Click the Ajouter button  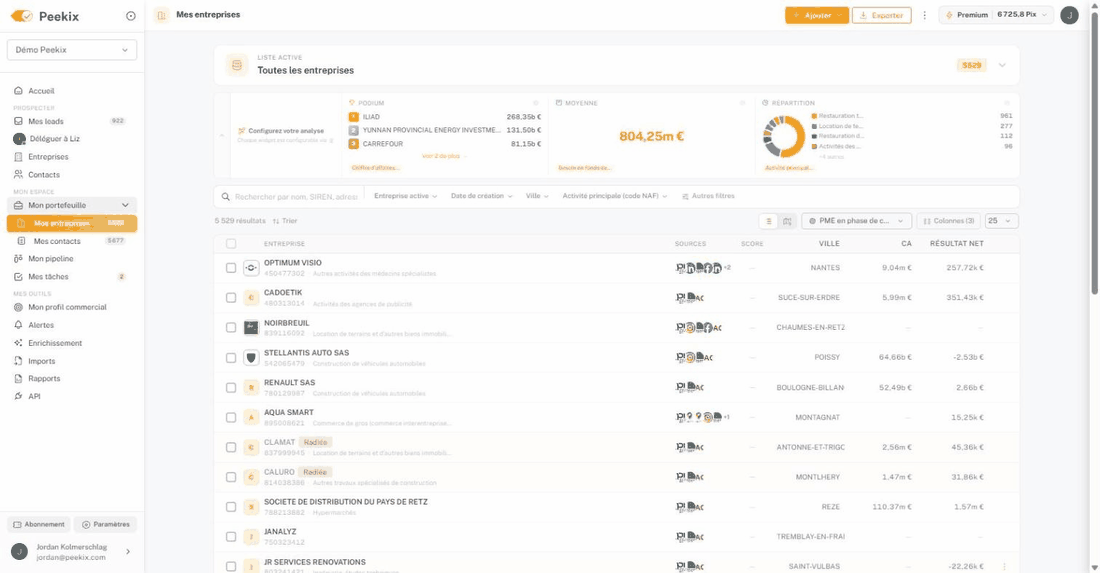pyautogui.click(x=817, y=15)
